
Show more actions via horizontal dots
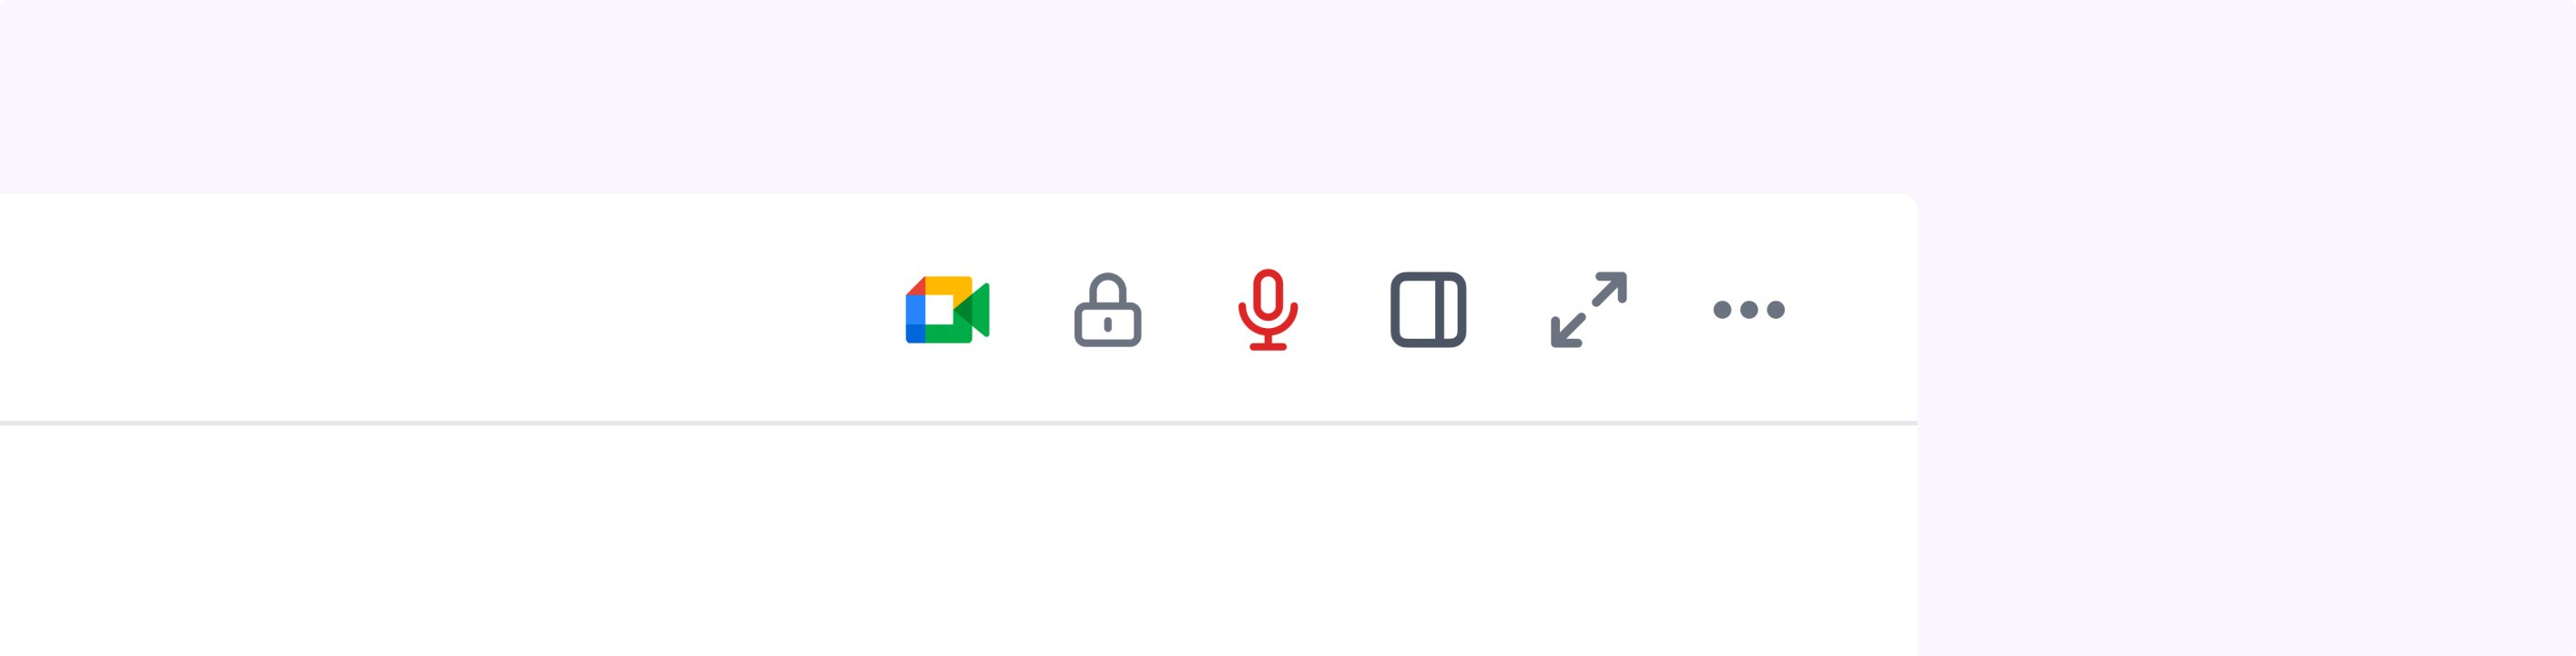pyautogui.click(x=1749, y=310)
